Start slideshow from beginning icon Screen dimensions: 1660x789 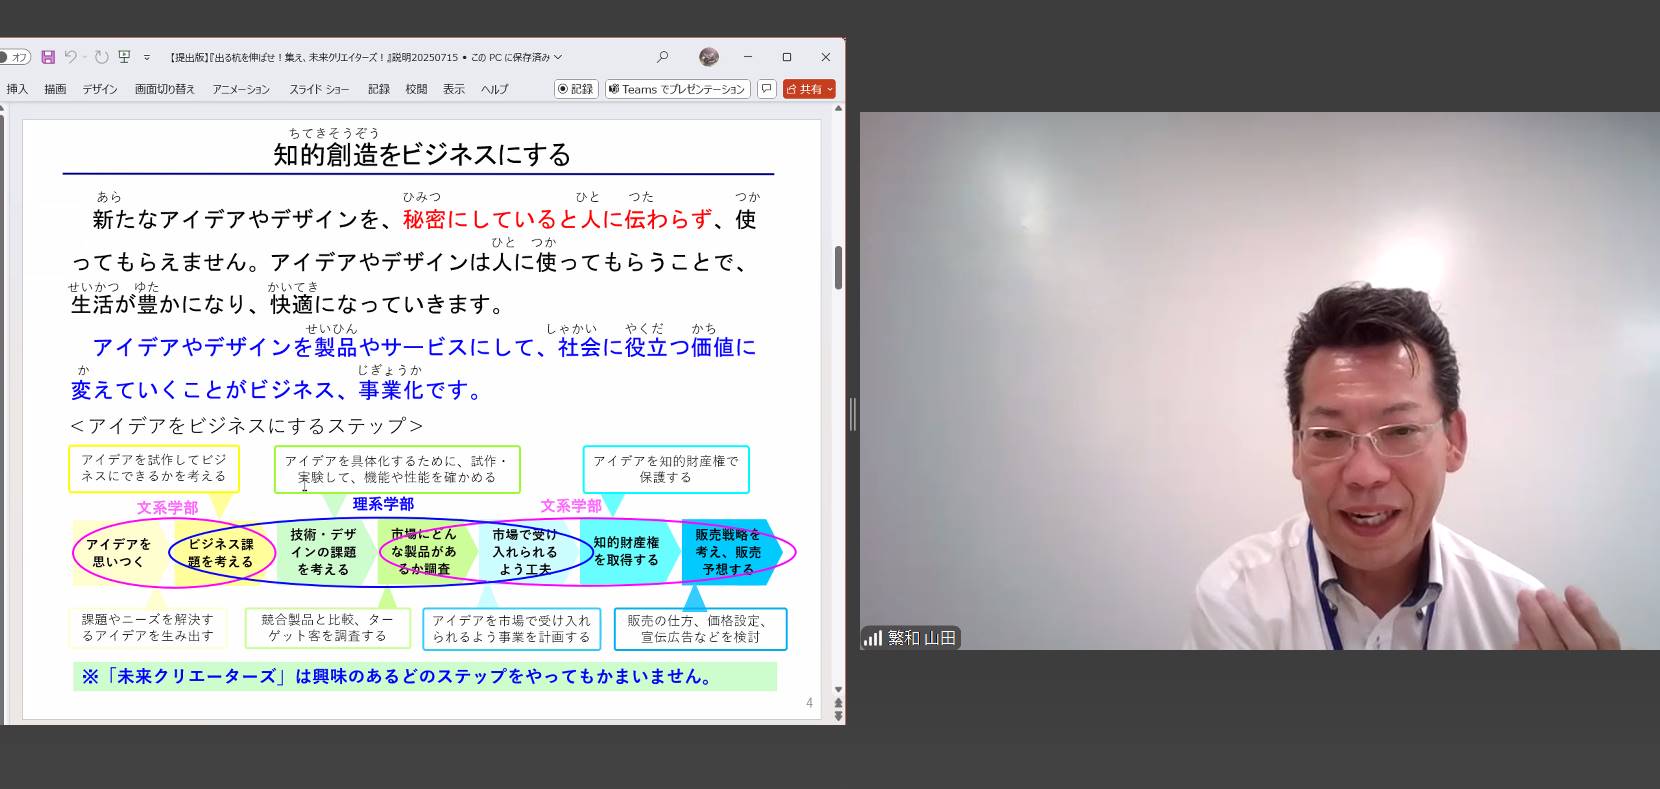[124, 57]
